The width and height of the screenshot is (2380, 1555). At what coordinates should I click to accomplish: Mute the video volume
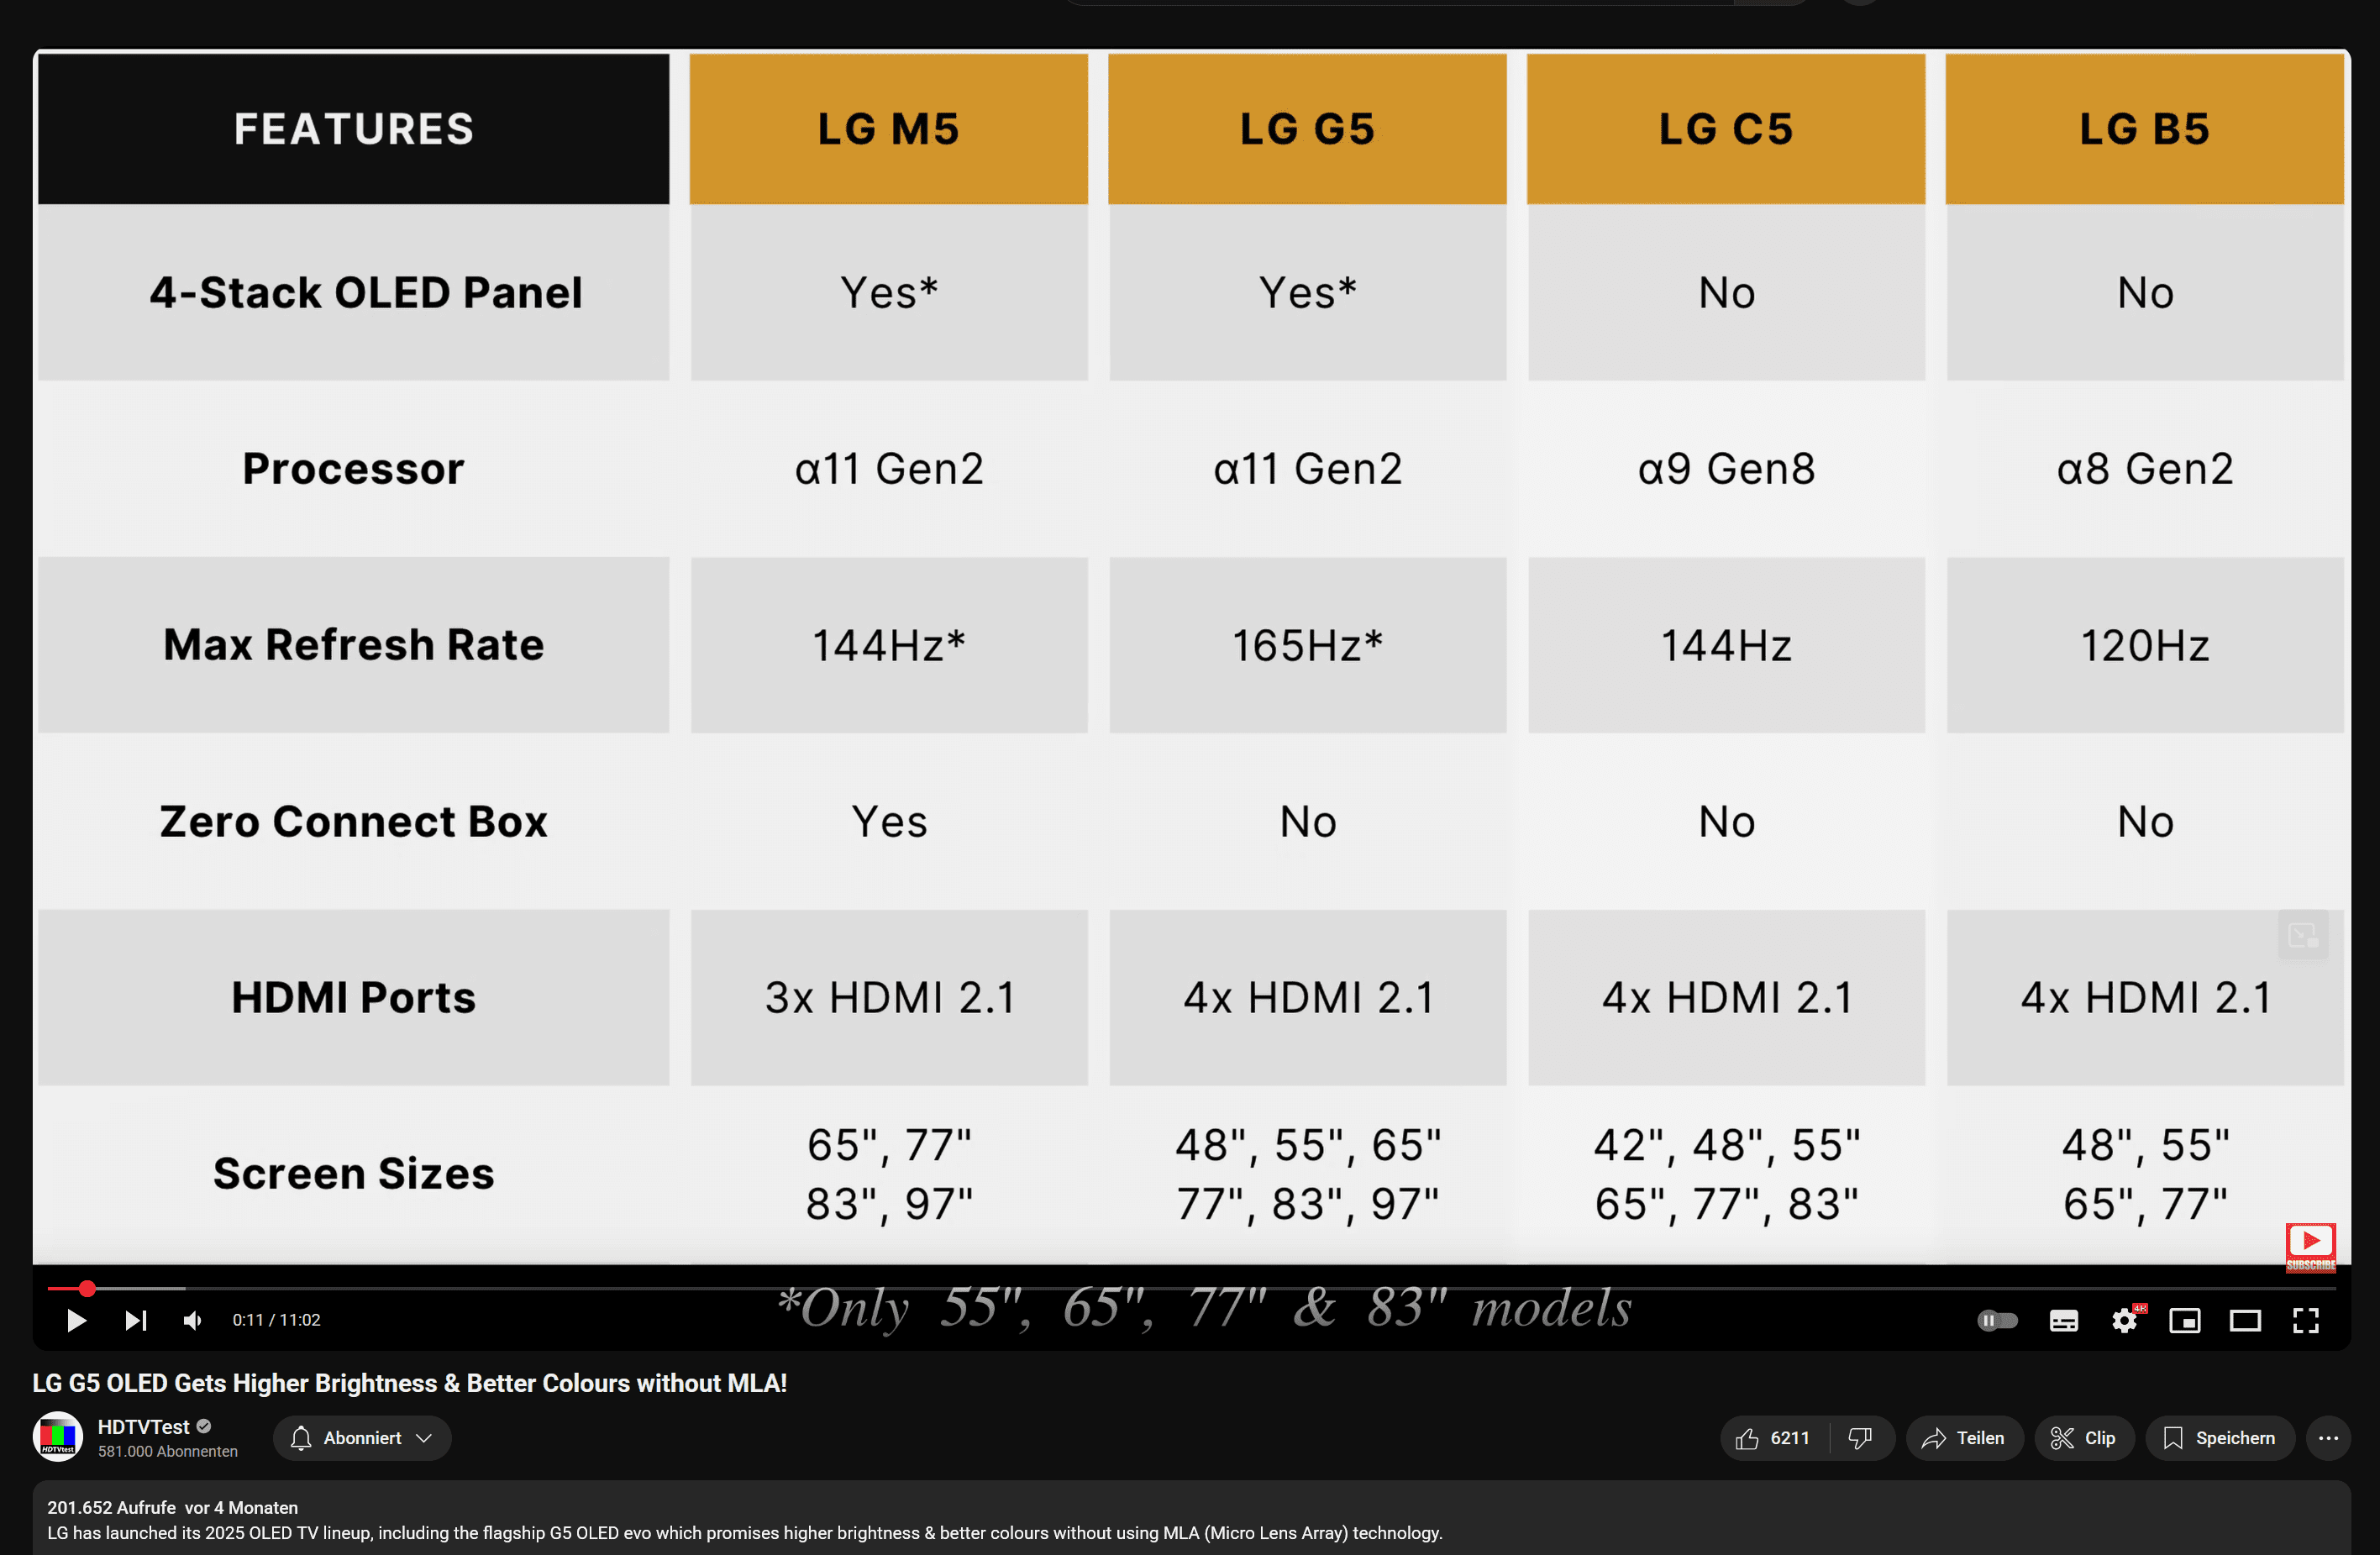(x=193, y=1320)
